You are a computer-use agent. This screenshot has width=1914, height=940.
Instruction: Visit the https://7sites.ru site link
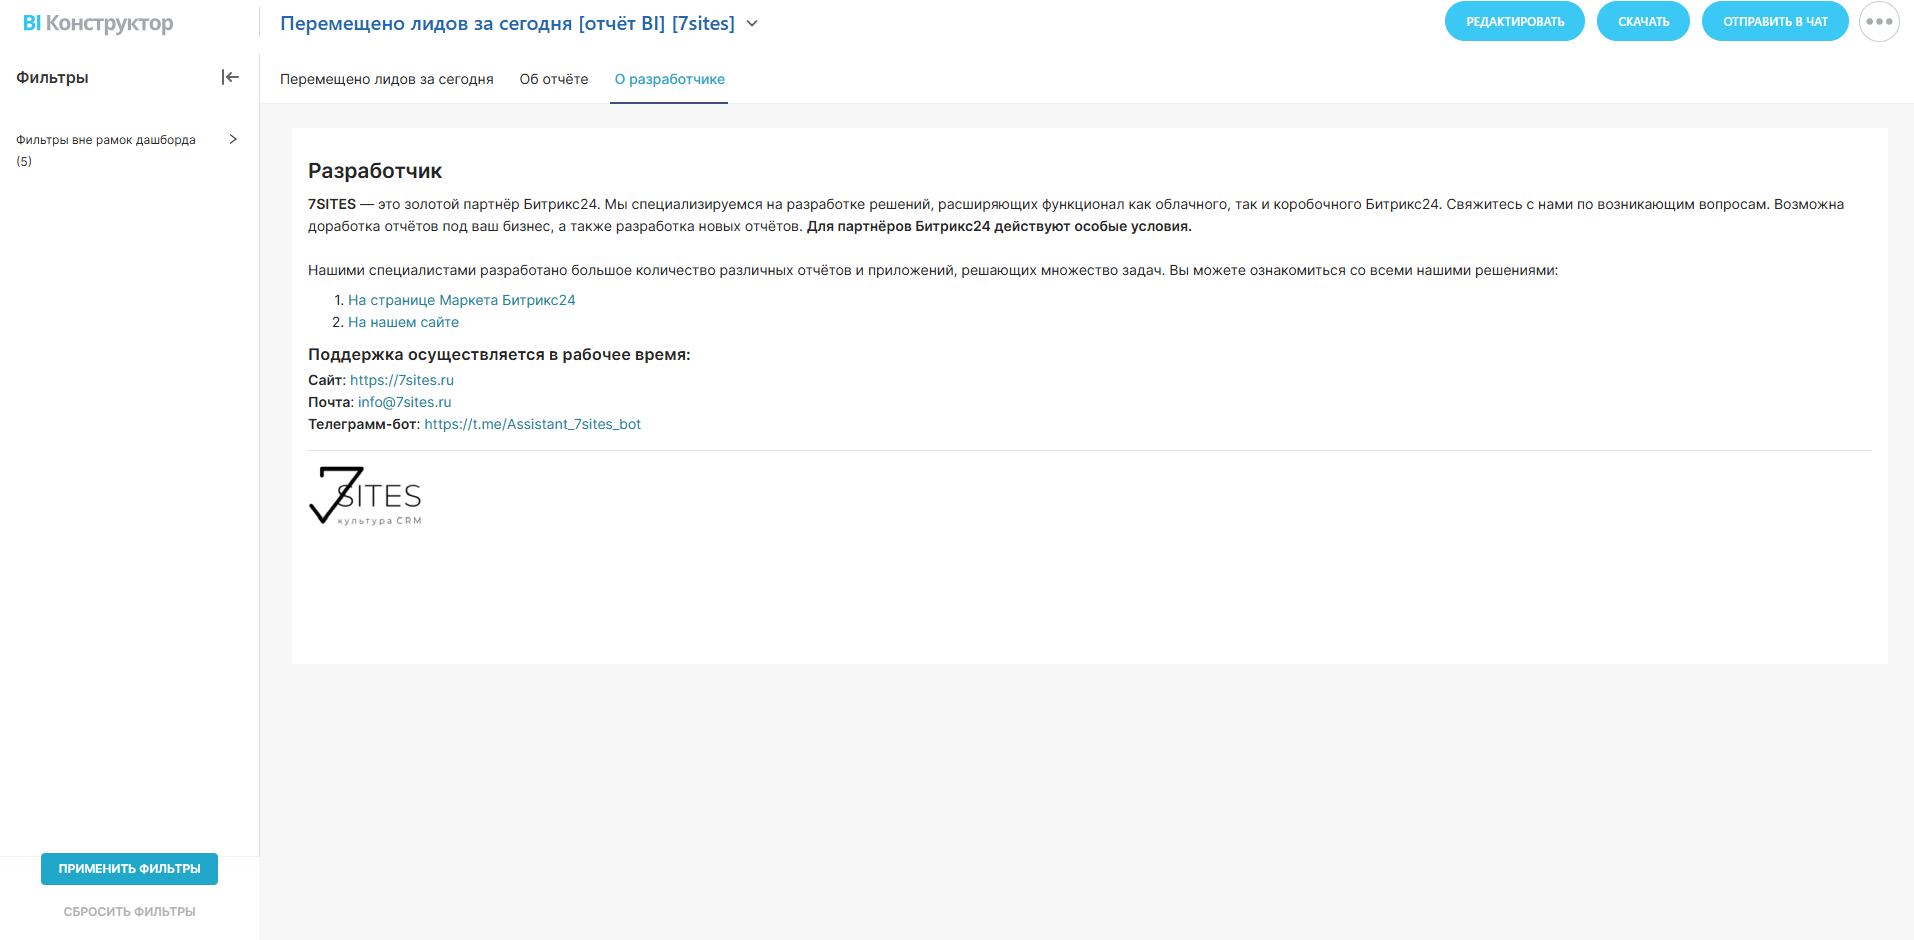(x=402, y=380)
